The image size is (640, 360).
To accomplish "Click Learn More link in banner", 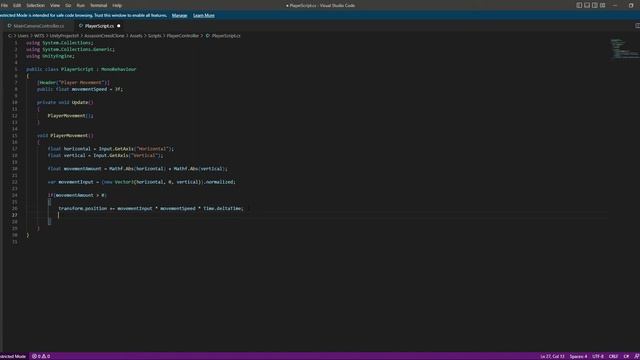I will point(204,16).
